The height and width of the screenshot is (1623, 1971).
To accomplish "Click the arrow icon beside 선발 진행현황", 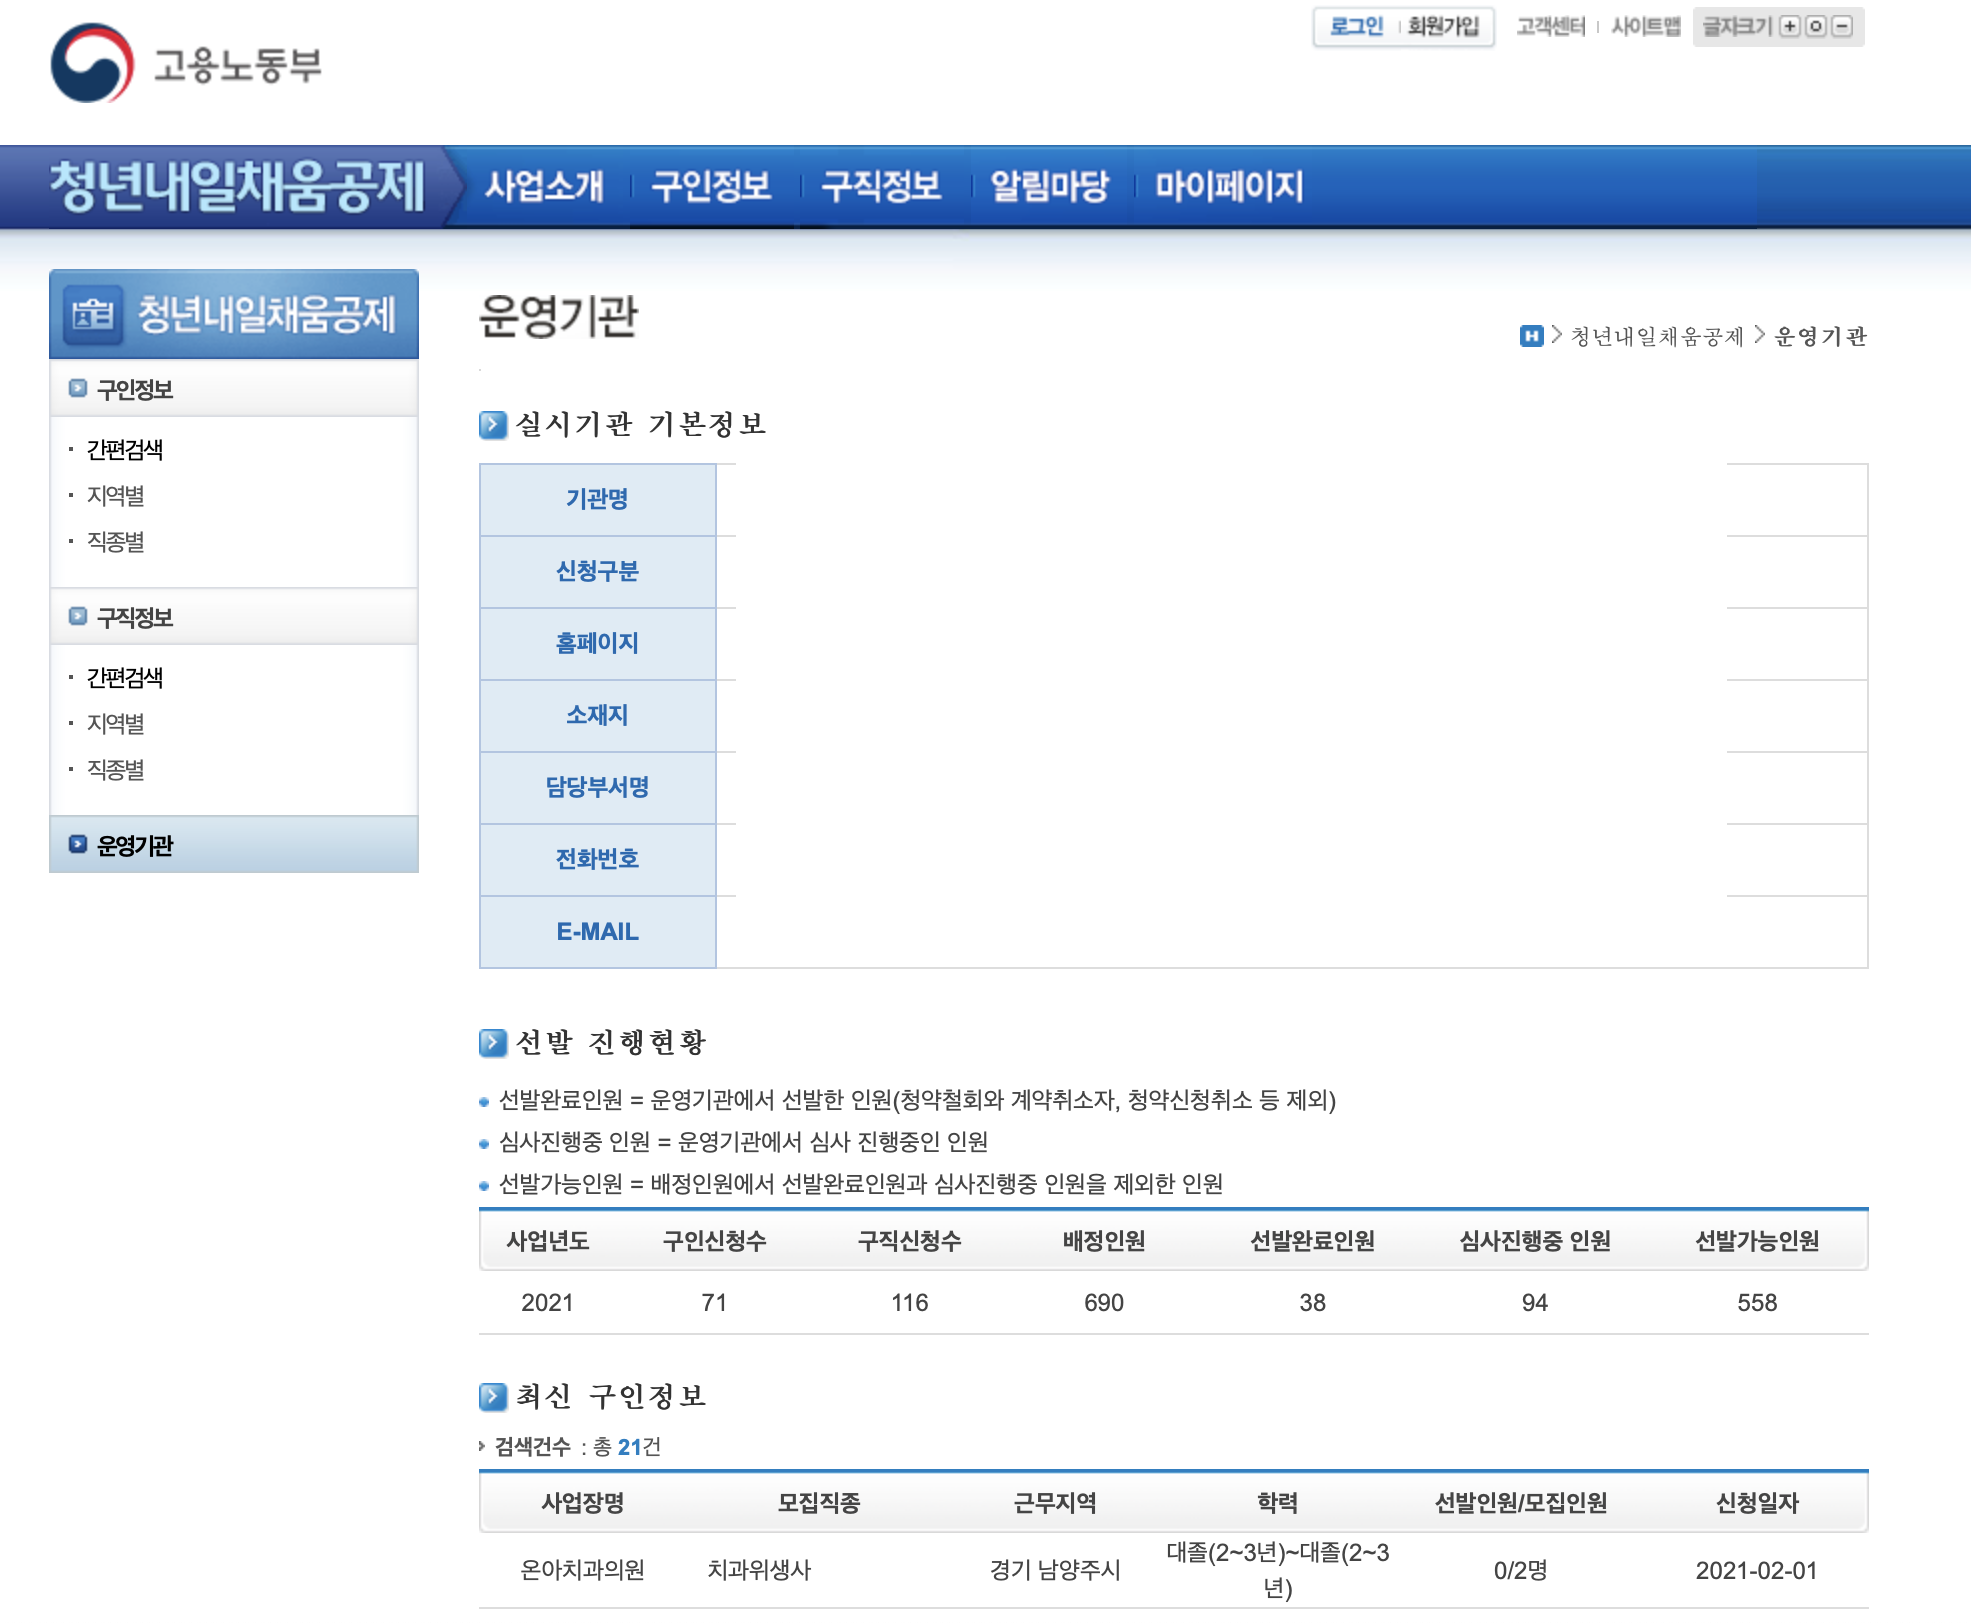I will pos(493,1043).
